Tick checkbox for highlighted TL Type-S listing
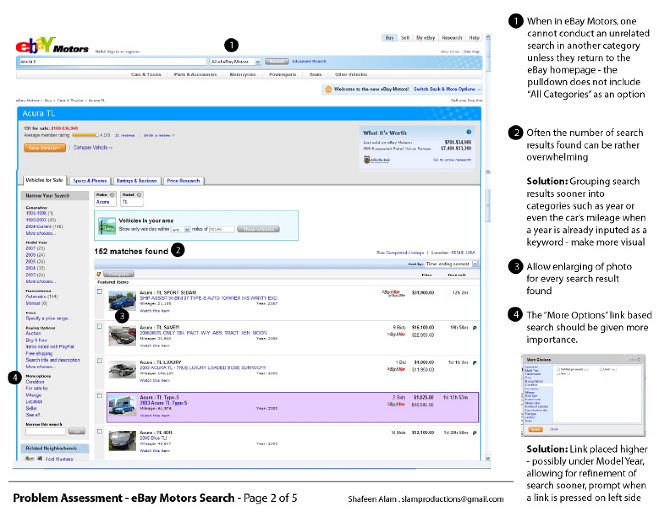The height and width of the screenshot is (517, 670). [100, 396]
